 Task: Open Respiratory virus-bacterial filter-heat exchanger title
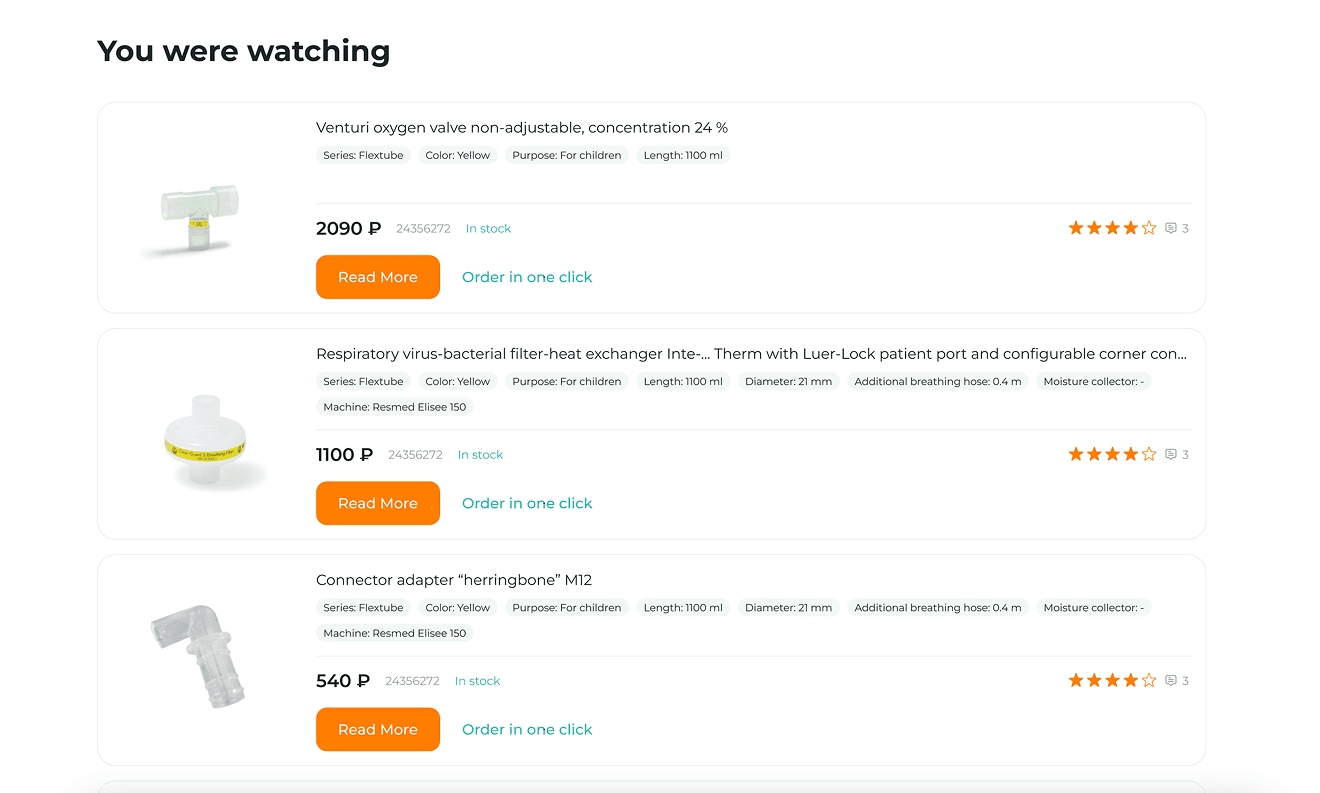751,354
